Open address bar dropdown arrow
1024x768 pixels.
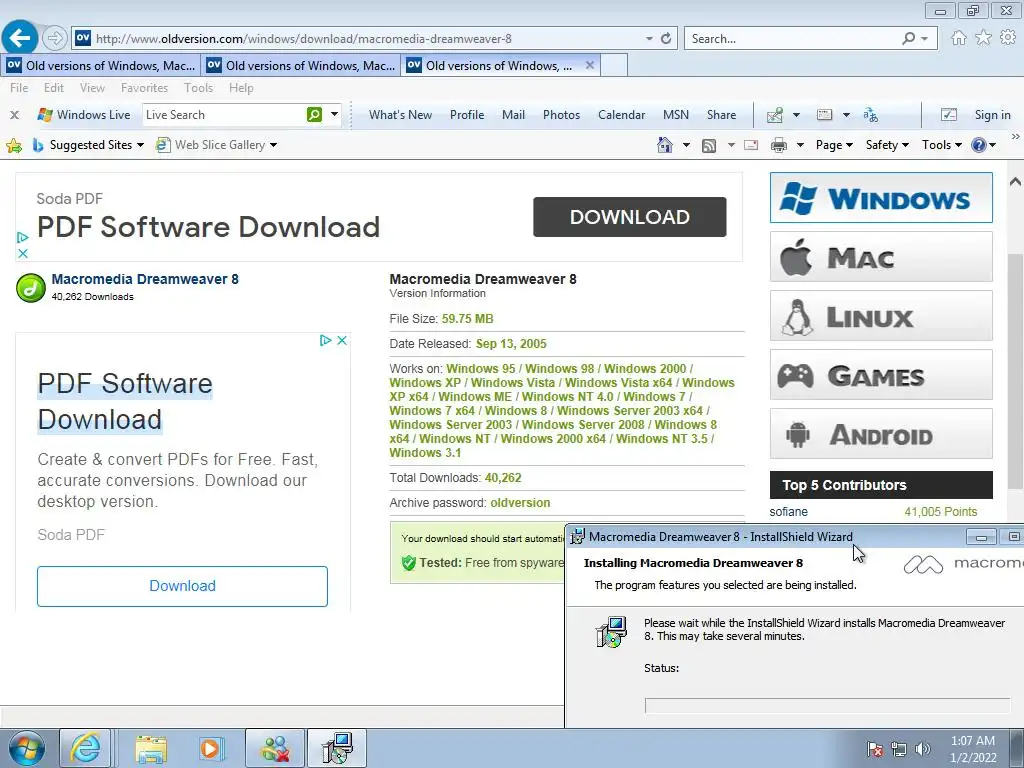pyautogui.click(x=649, y=39)
